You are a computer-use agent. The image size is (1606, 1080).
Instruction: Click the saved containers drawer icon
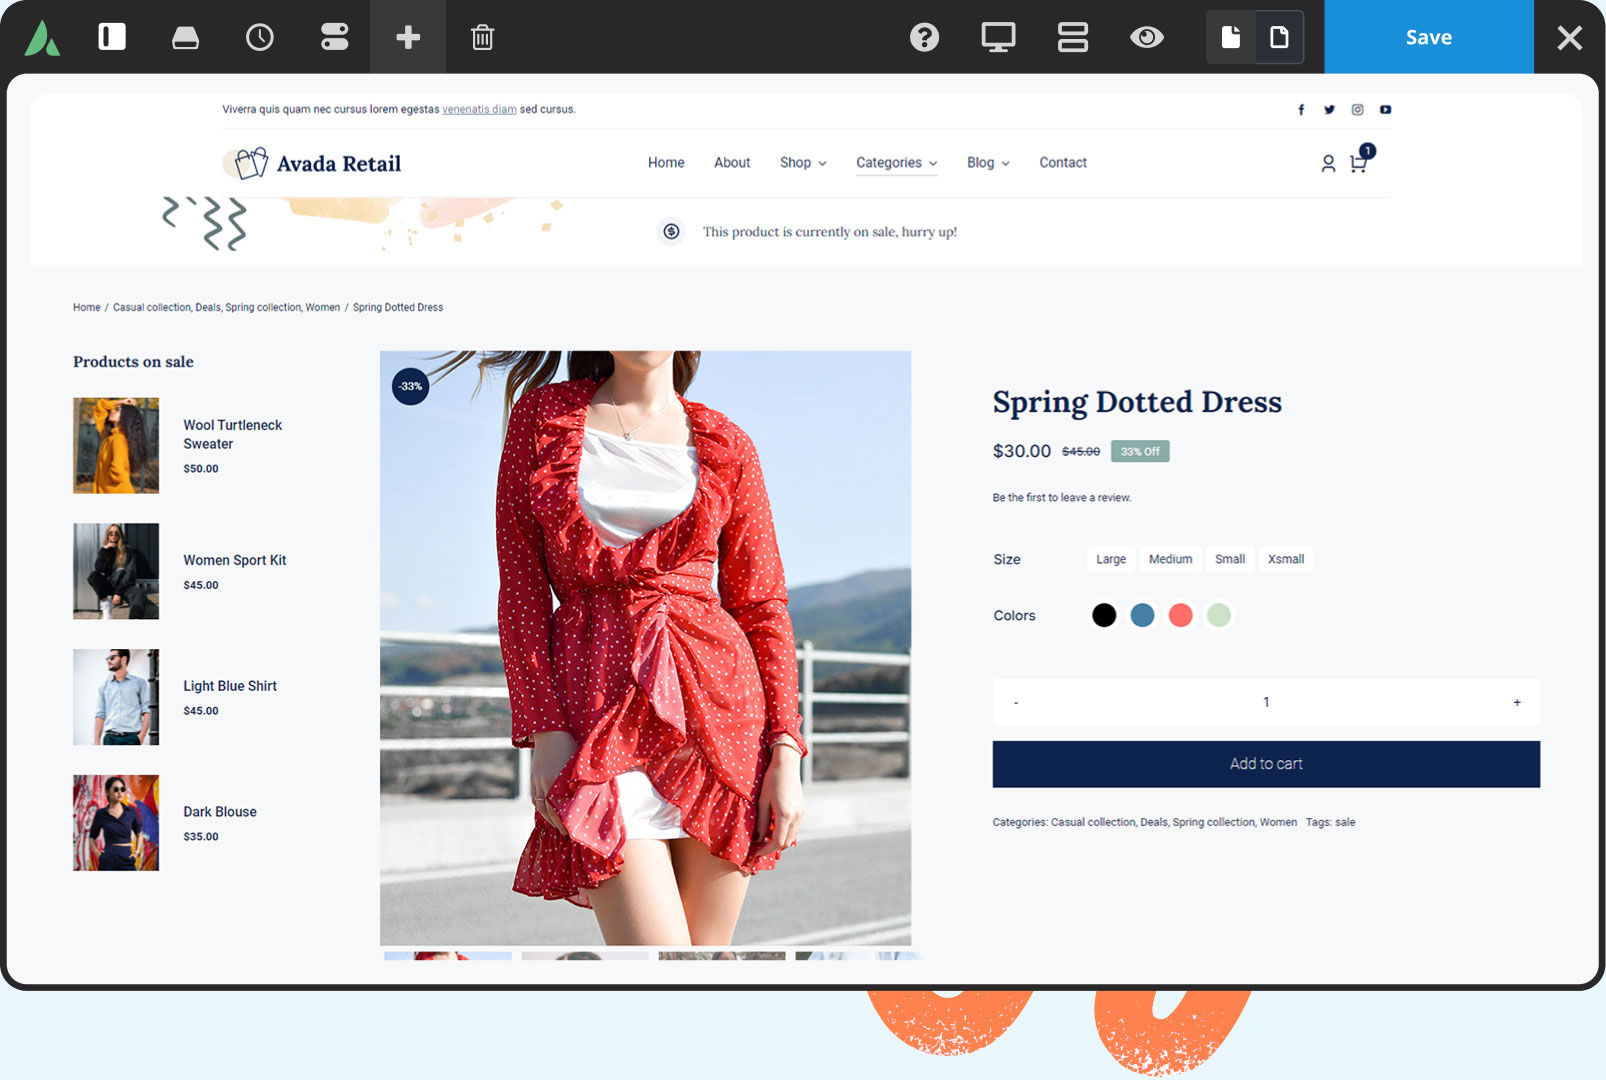coord(185,37)
